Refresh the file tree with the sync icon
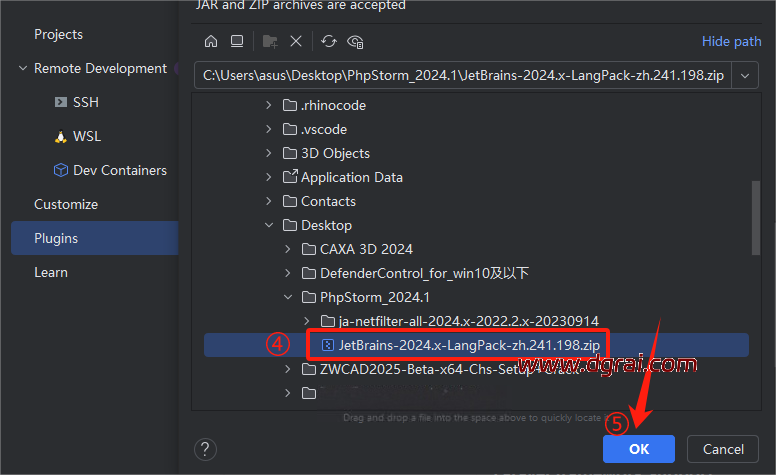 329,41
